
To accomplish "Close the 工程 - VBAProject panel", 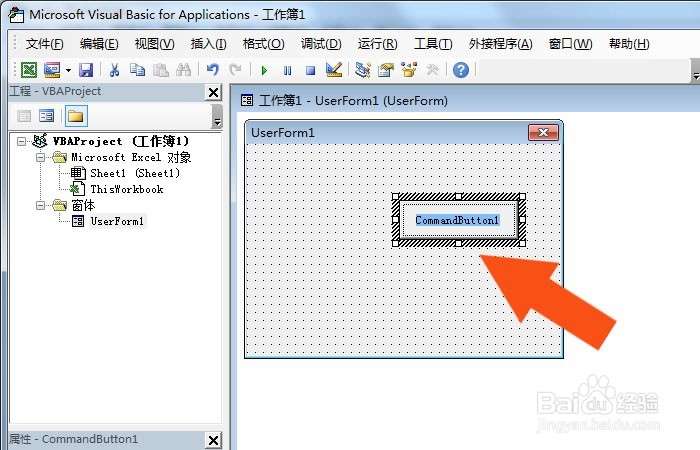I will coord(214,92).
